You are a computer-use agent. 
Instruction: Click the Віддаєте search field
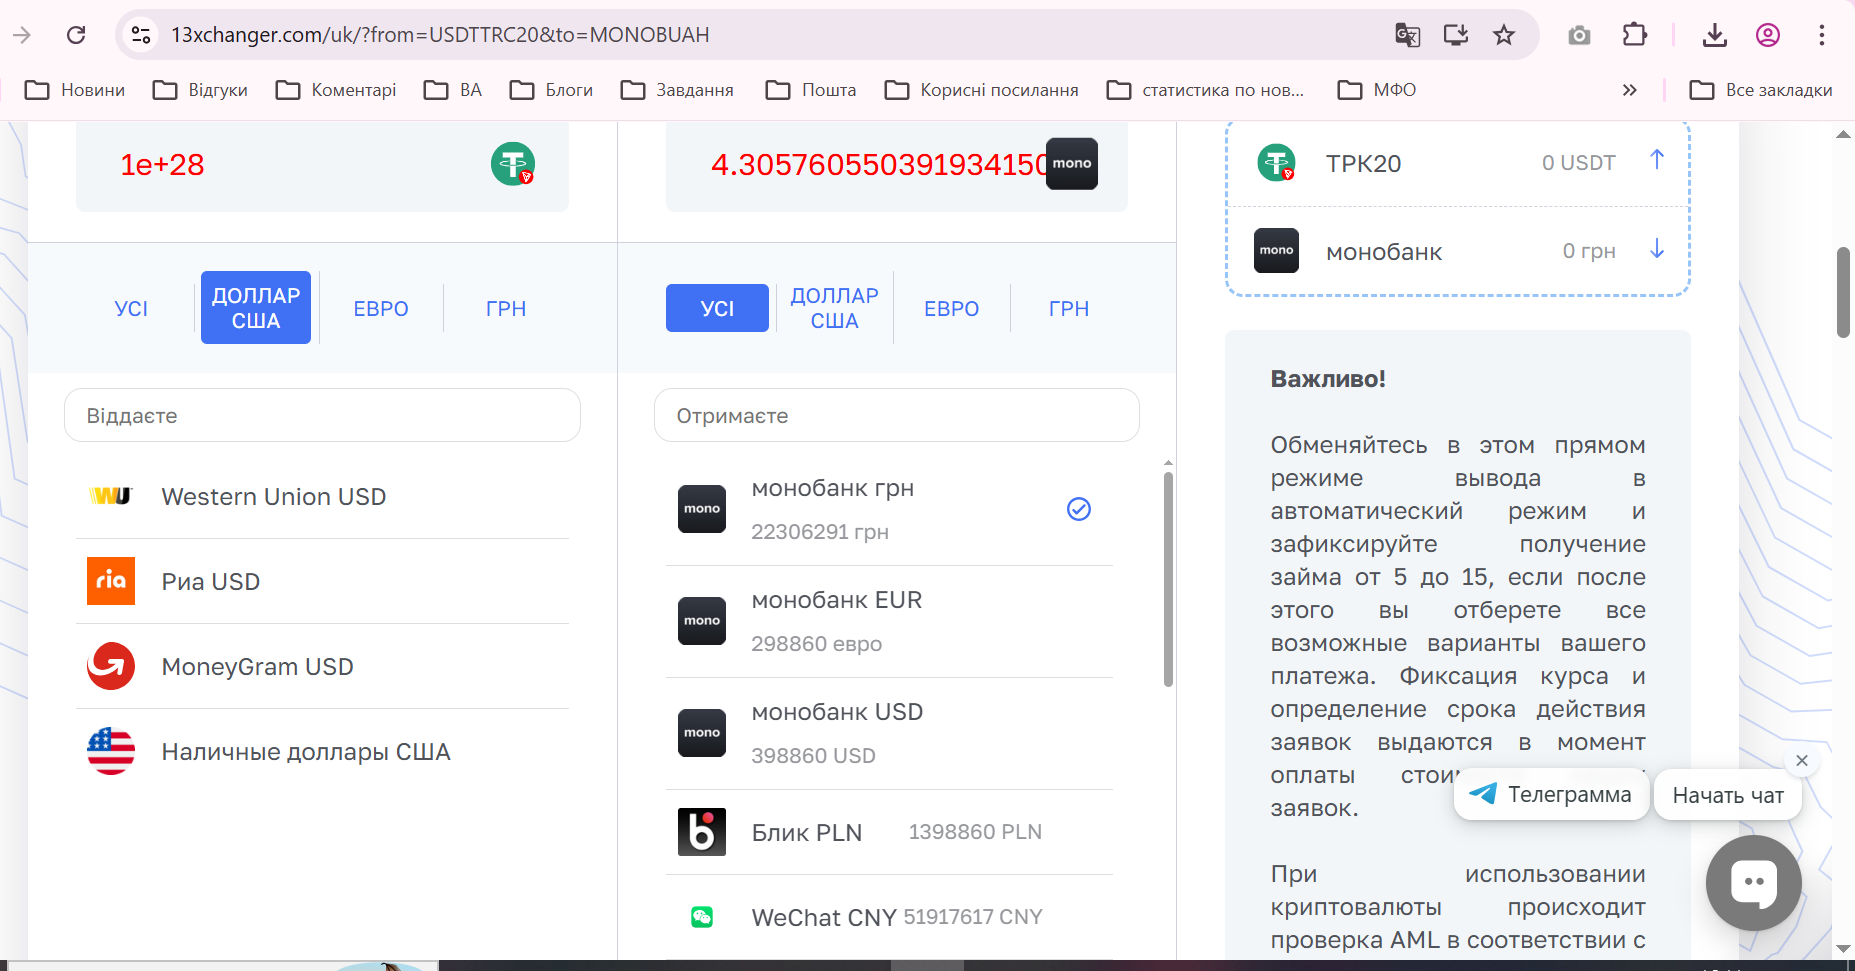point(322,415)
